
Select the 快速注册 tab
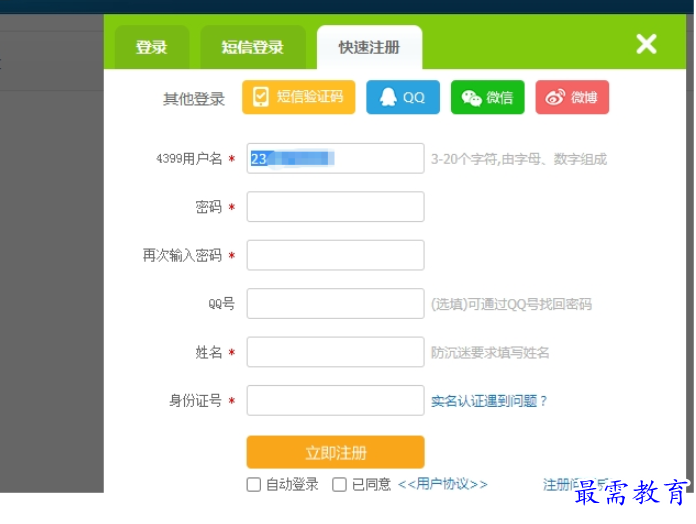point(369,47)
